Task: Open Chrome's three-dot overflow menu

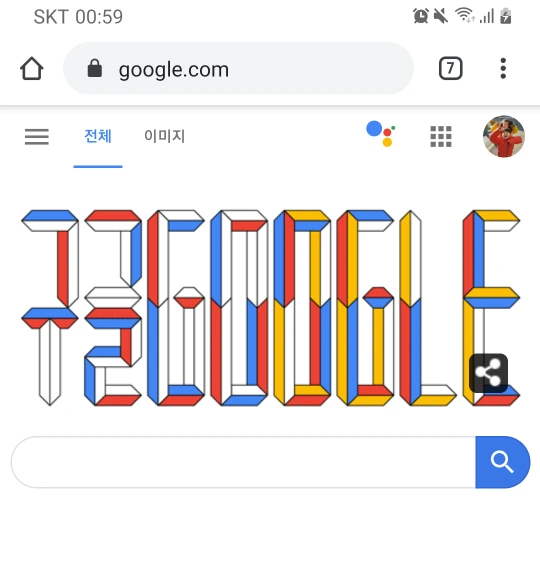Action: click(x=503, y=68)
